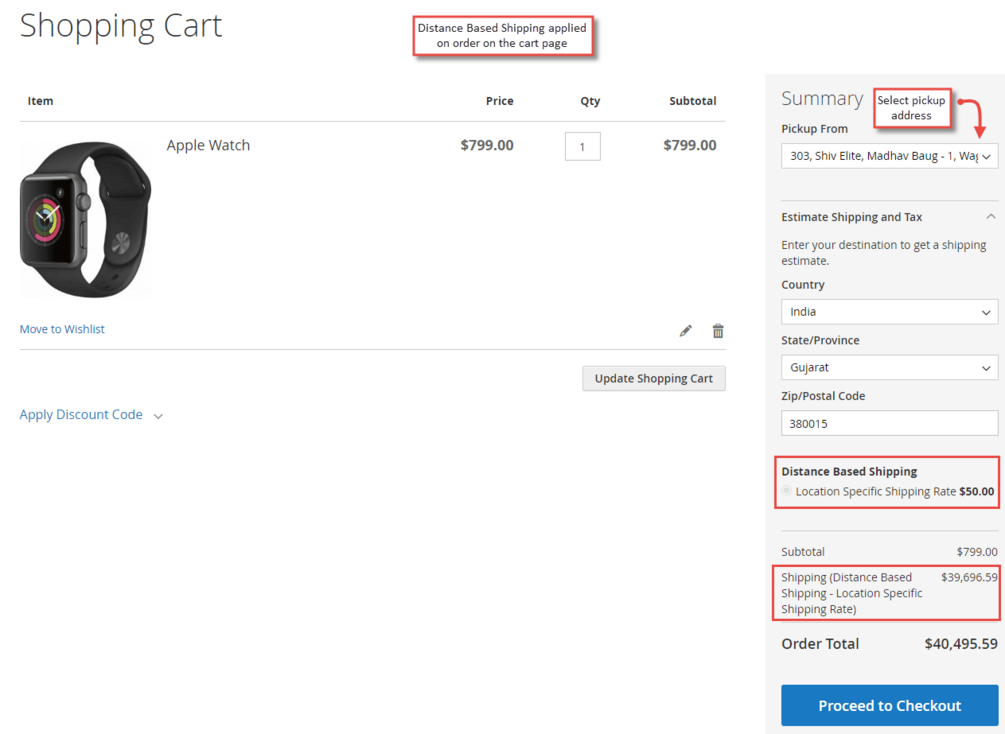The height and width of the screenshot is (734, 1005).
Task: Click the Shopping Cart page heading
Action: pos(121,26)
